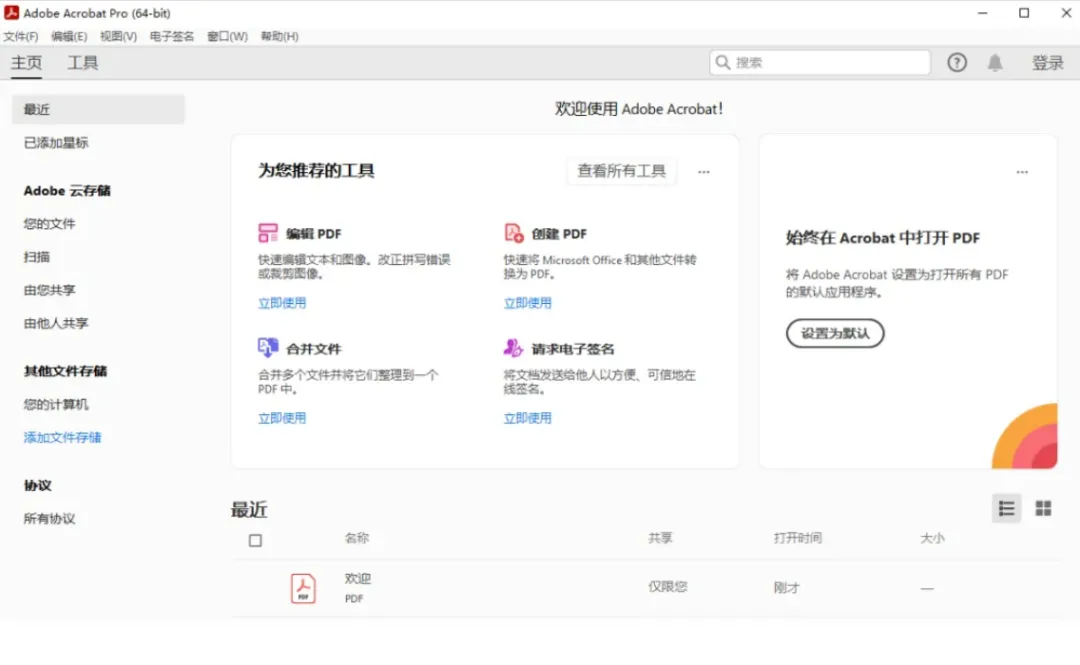
Task: Click the 刚才 opened-time cell
Action: tap(787, 588)
